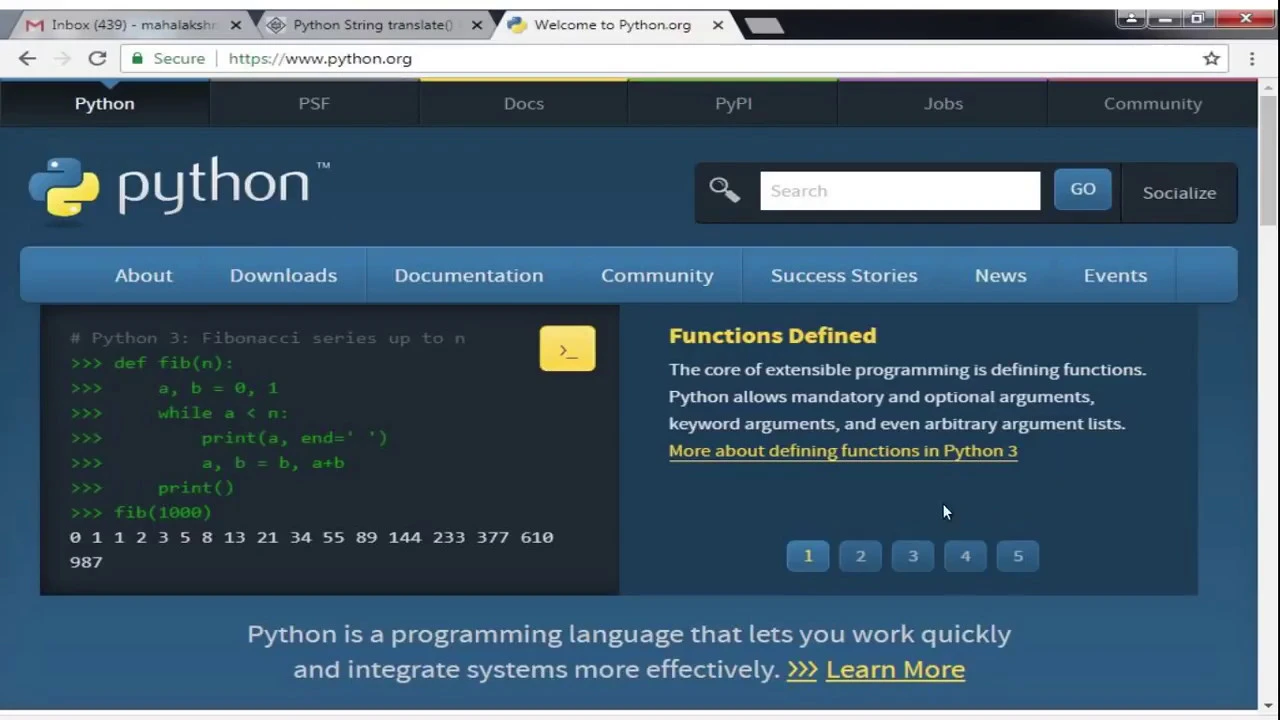Expand the Socialize dropdown
This screenshot has width=1280, height=720.
pos(1179,192)
